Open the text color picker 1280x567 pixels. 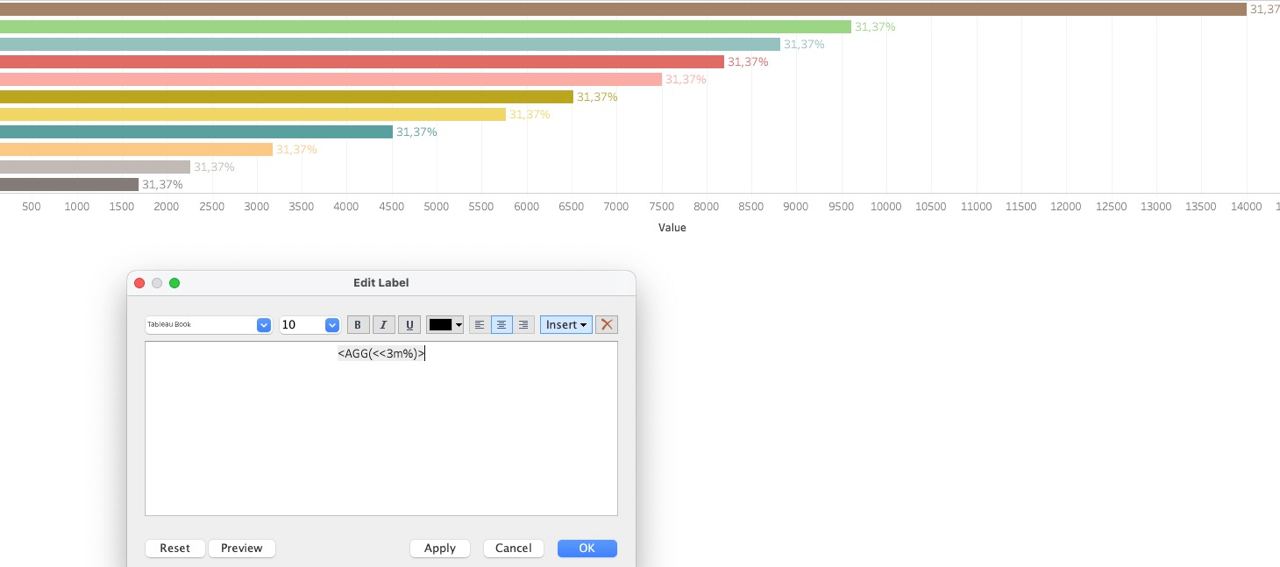pyautogui.click(x=445, y=325)
